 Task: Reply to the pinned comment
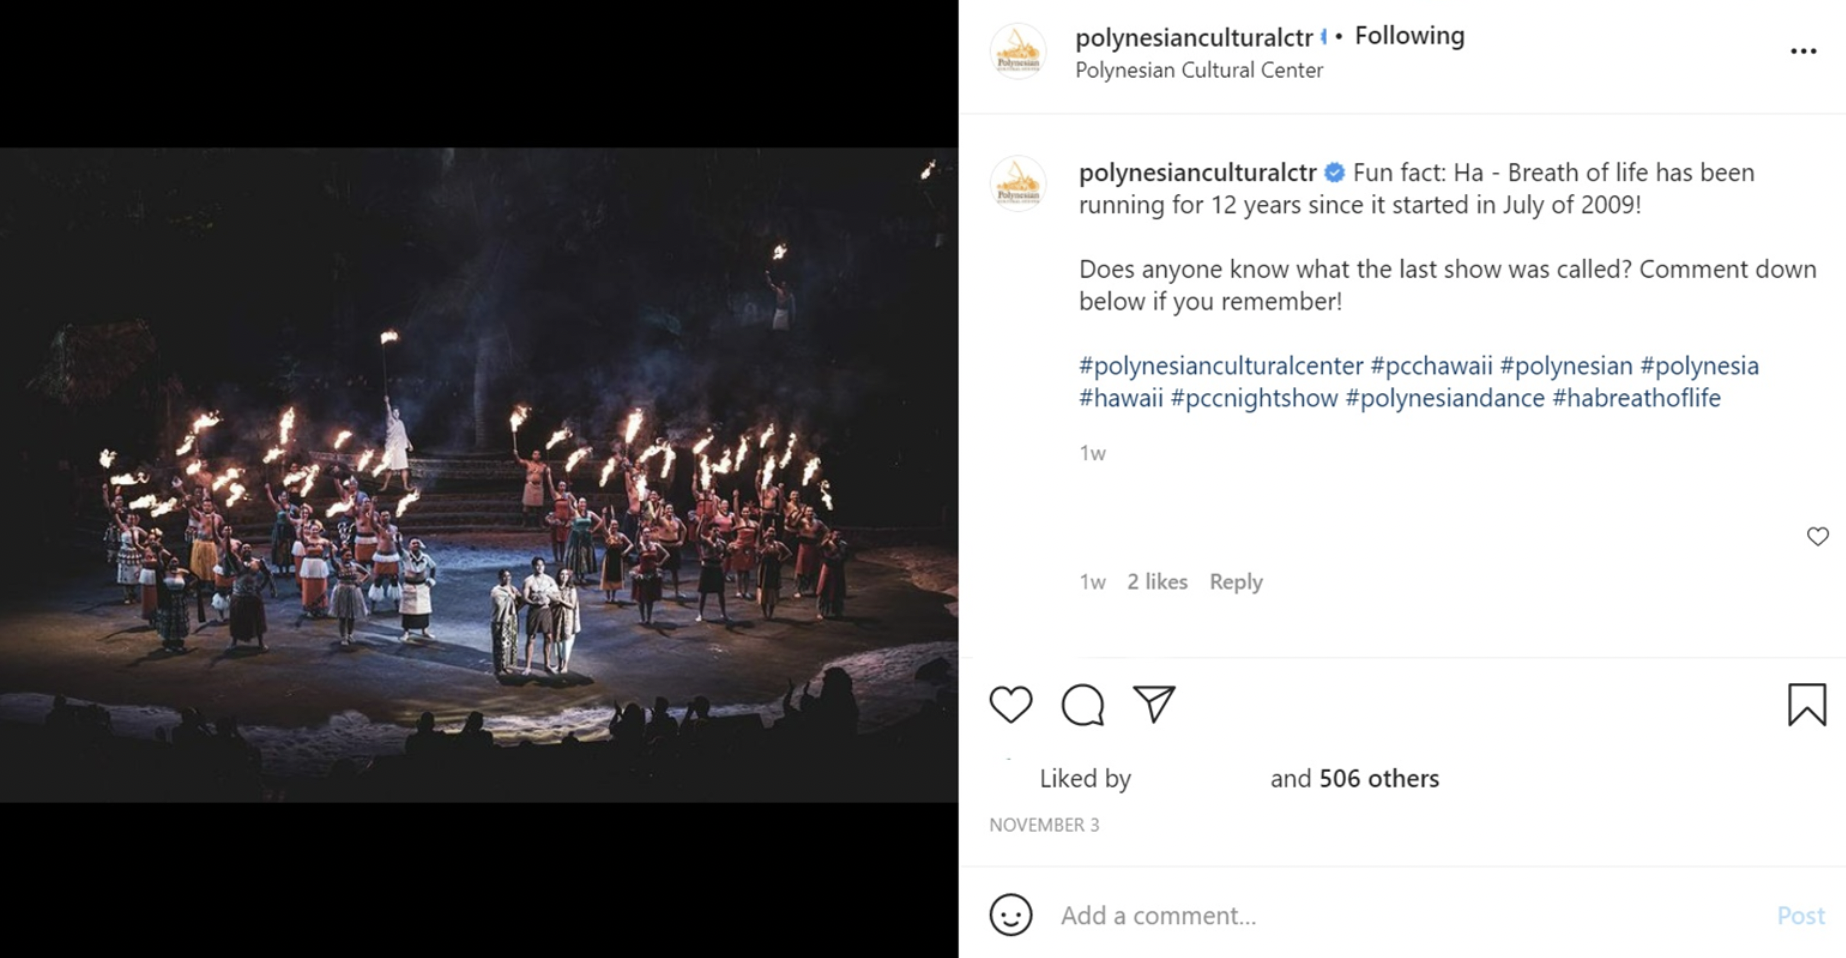[1236, 581]
